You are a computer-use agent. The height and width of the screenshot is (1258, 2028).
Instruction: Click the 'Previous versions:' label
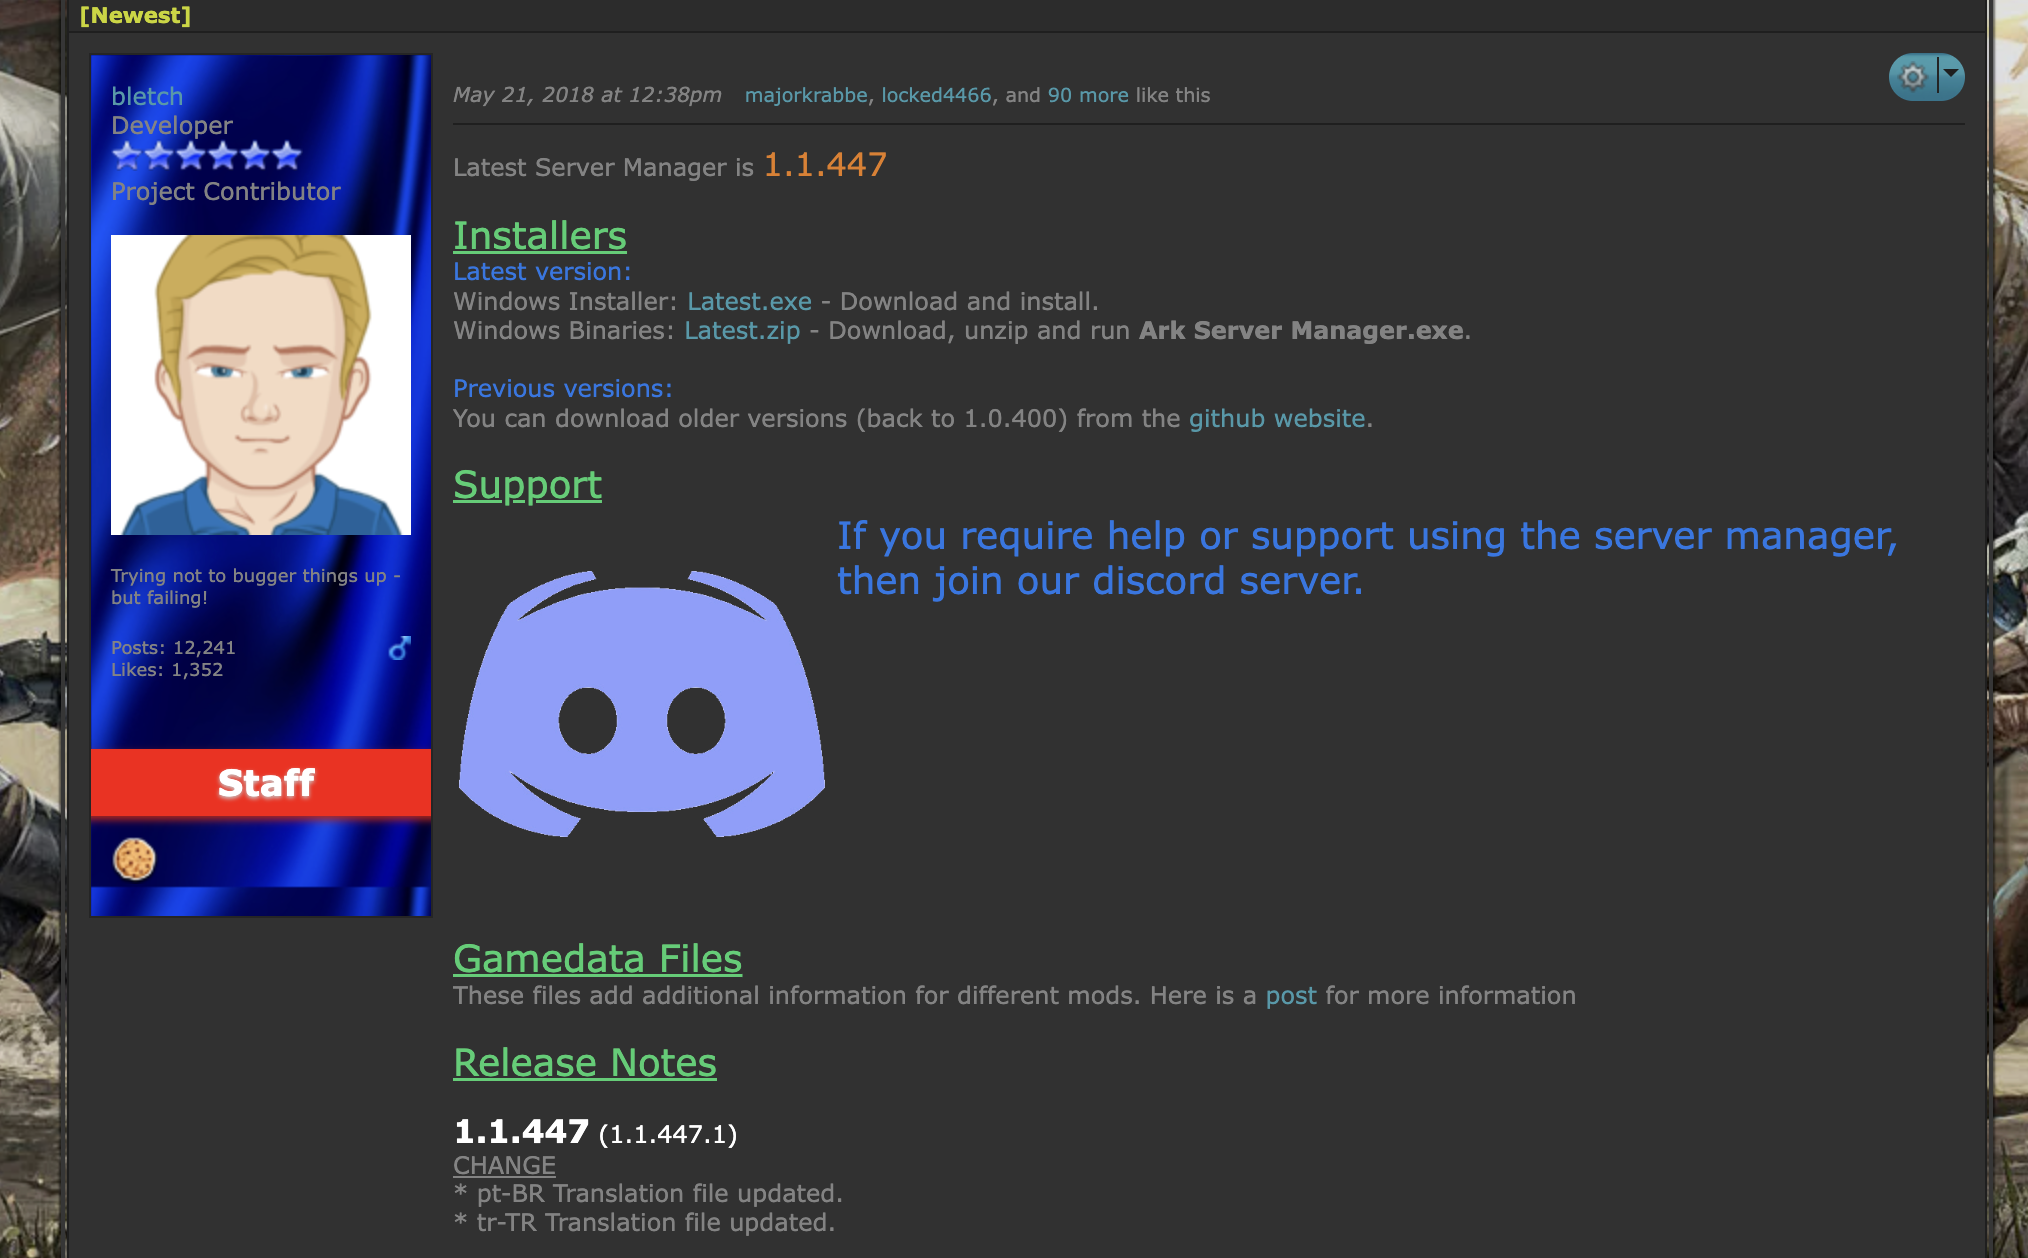[x=563, y=388]
